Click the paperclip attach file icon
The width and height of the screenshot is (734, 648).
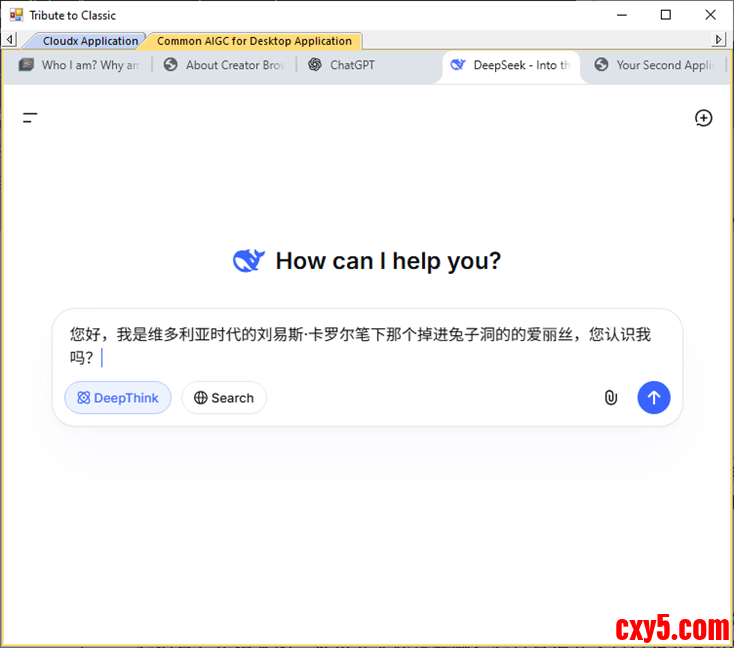coord(610,398)
